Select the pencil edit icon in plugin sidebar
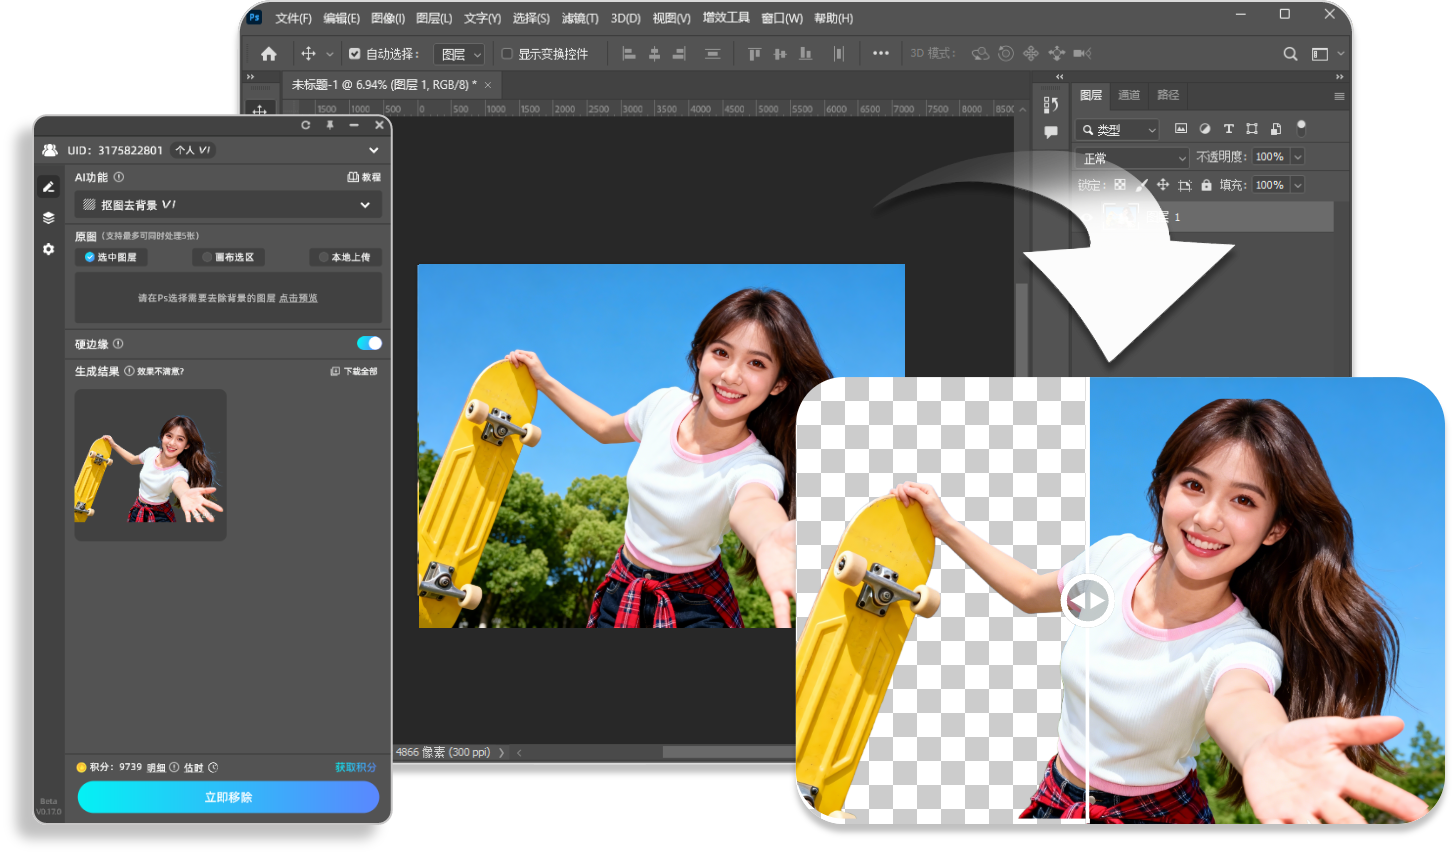Image resolution: width=1453 pixels, height=855 pixels. [x=48, y=186]
